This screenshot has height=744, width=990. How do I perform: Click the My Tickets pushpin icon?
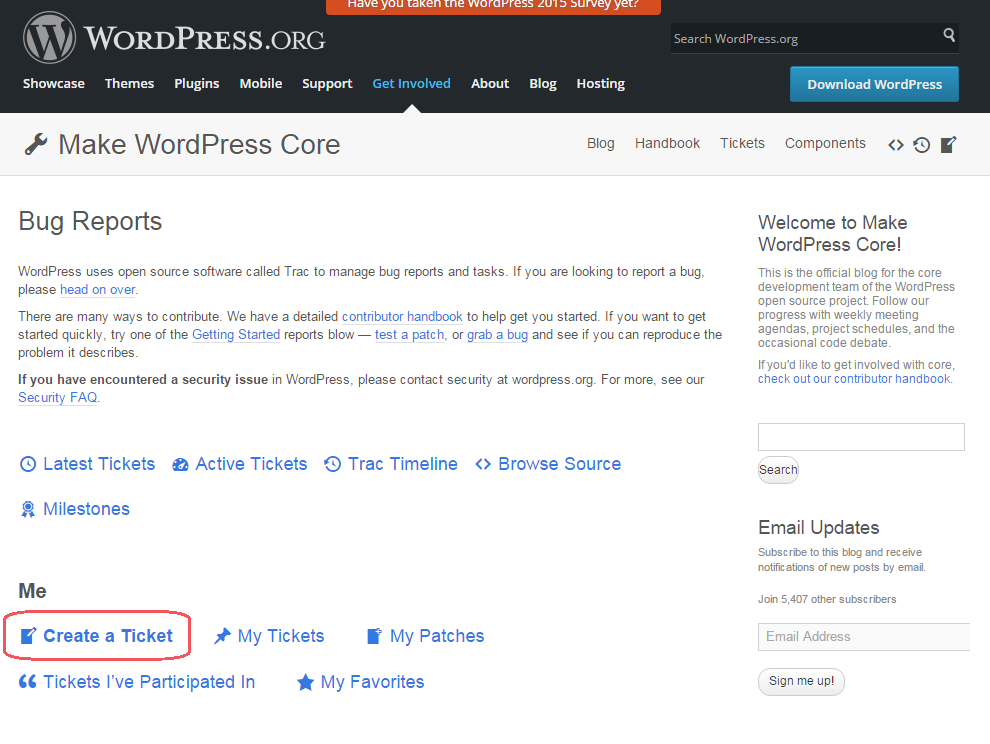[222, 635]
